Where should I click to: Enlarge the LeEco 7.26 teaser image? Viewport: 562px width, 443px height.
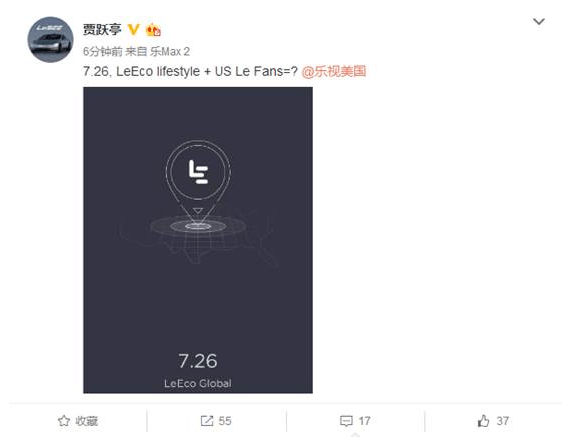pos(198,240)
